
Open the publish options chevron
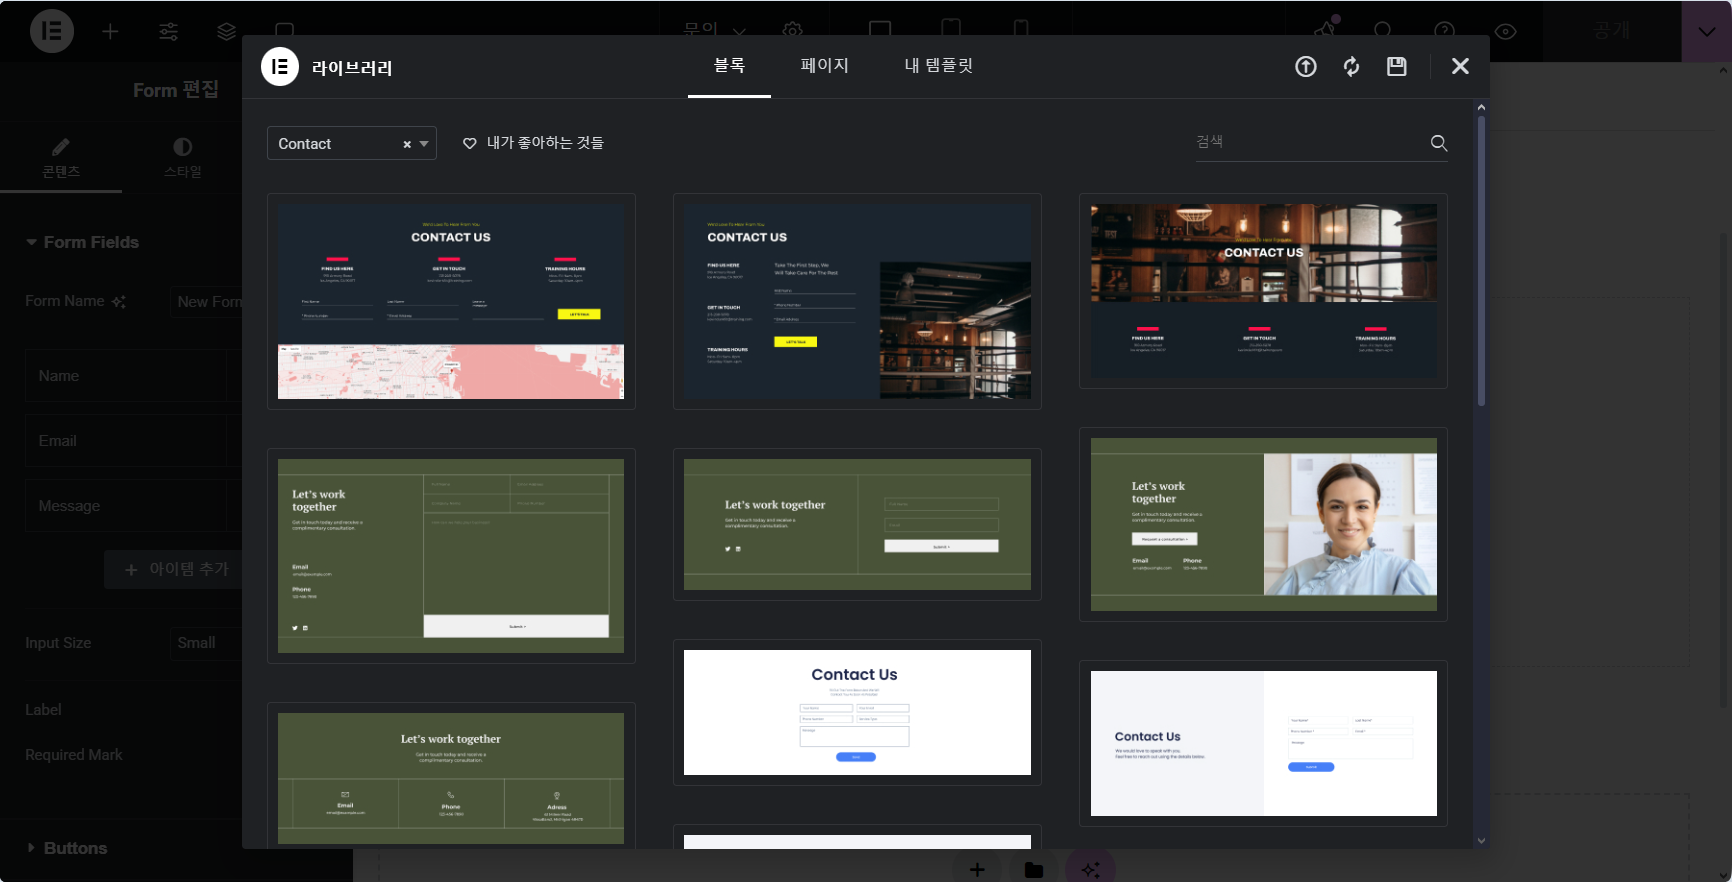(x=1706, y=31)
